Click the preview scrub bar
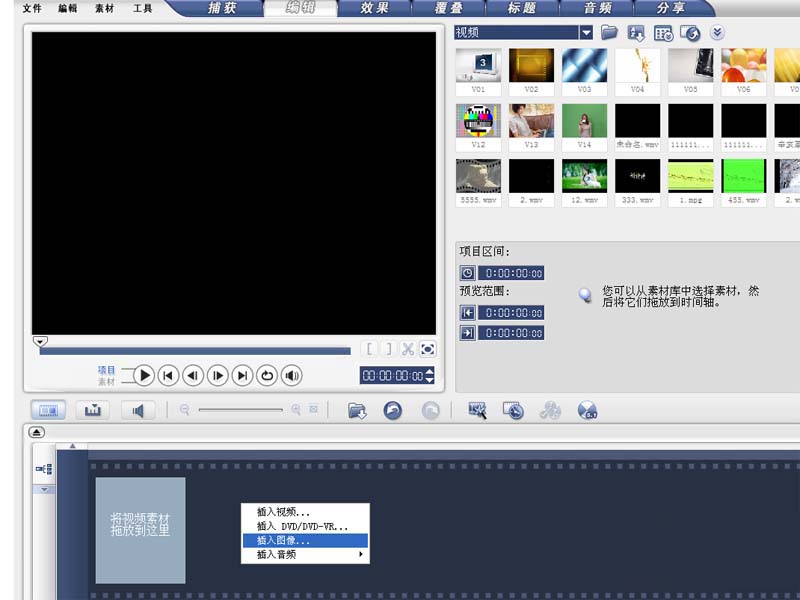The image size is (800, 600). [x=195, y=351]
